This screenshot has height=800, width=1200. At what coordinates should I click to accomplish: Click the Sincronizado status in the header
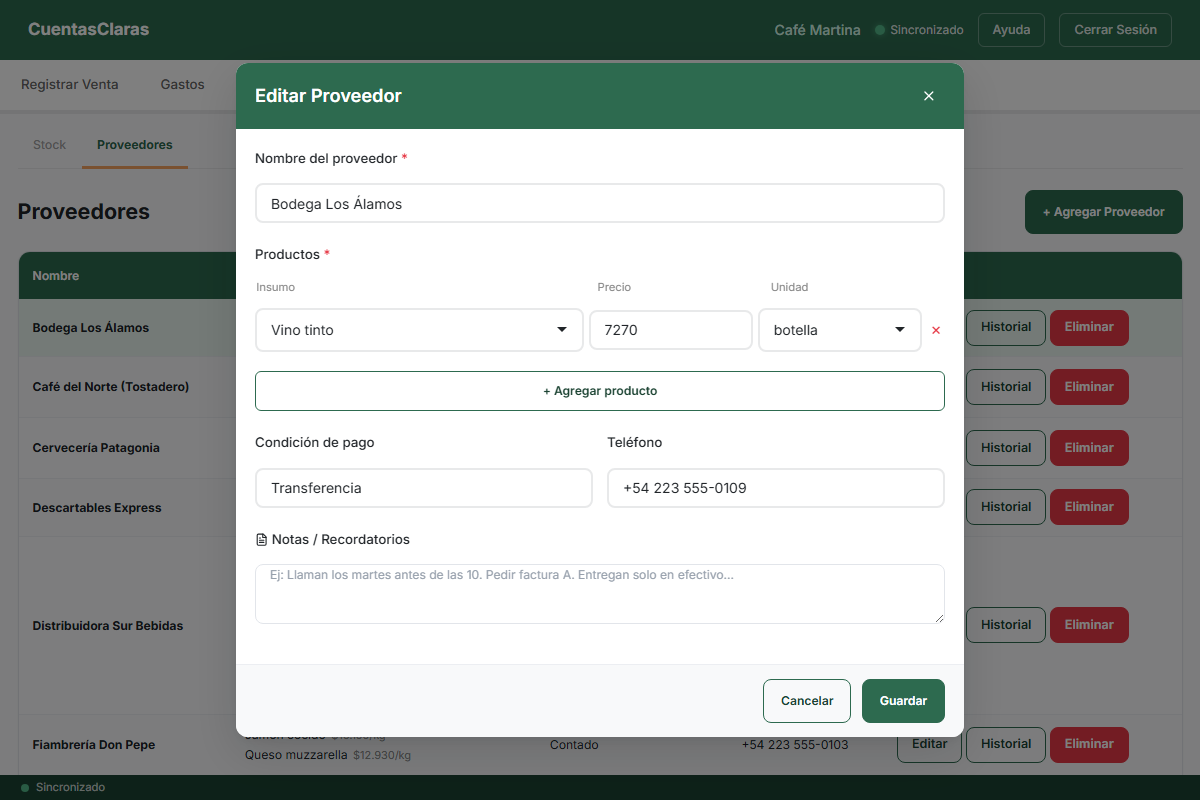tap(919, 30)
